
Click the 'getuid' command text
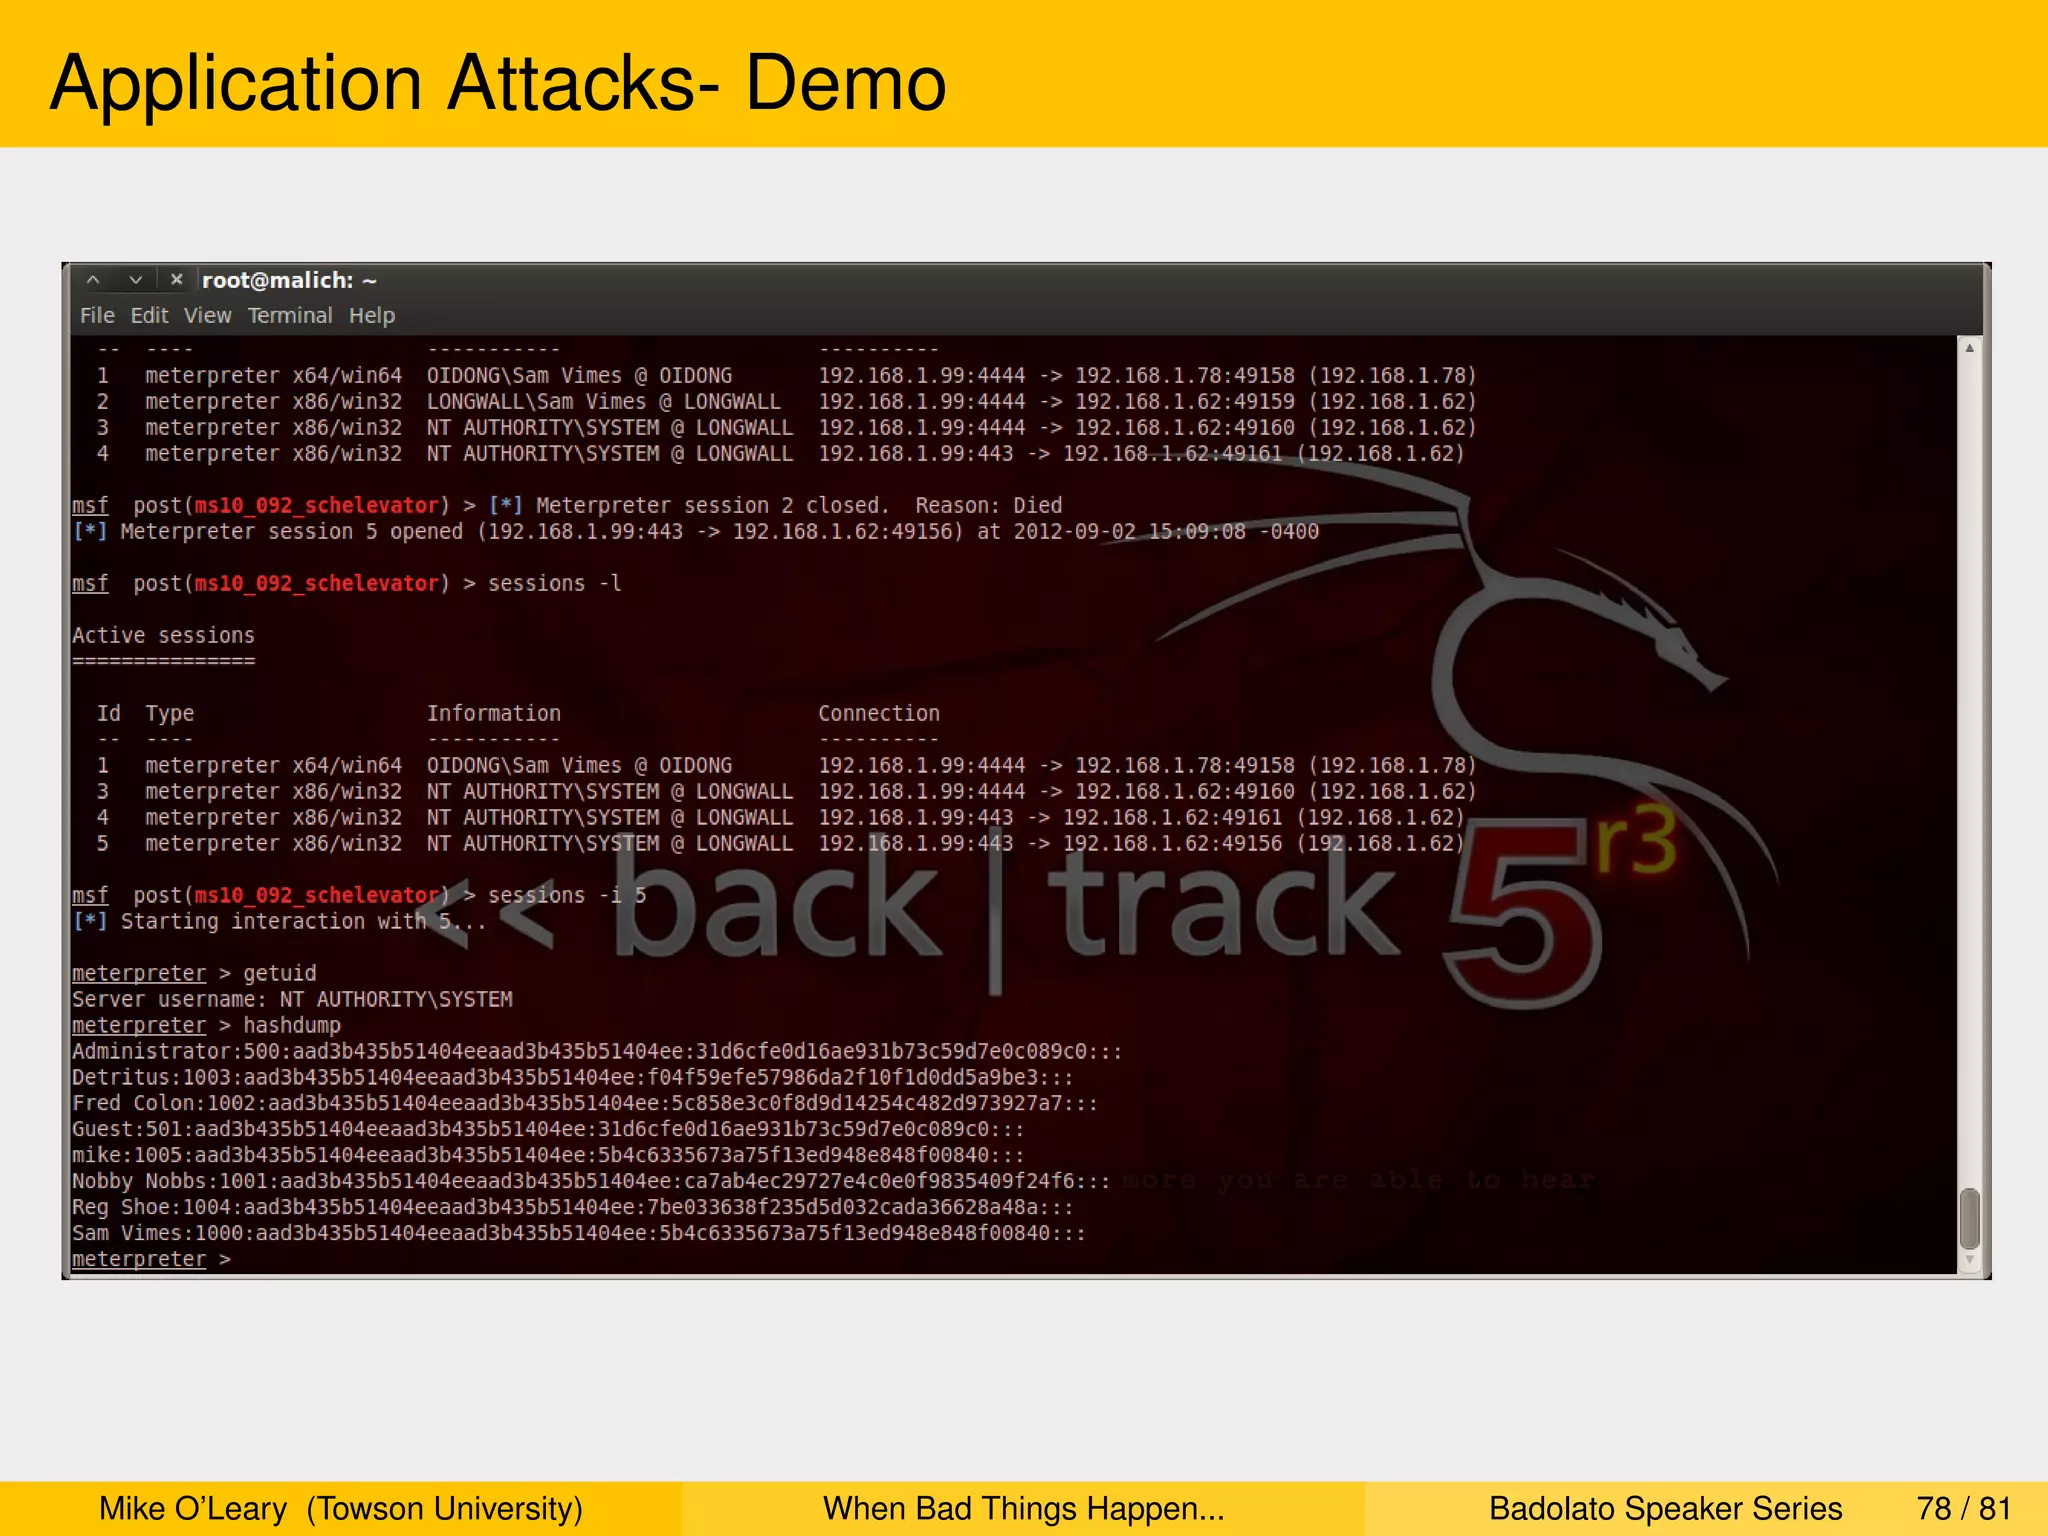click(280, 974)
